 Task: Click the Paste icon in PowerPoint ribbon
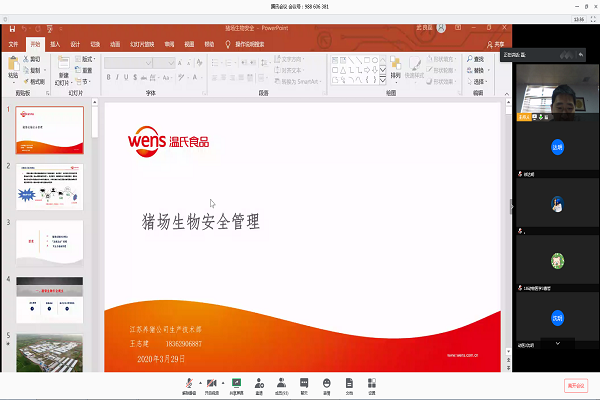pos(13,66)
